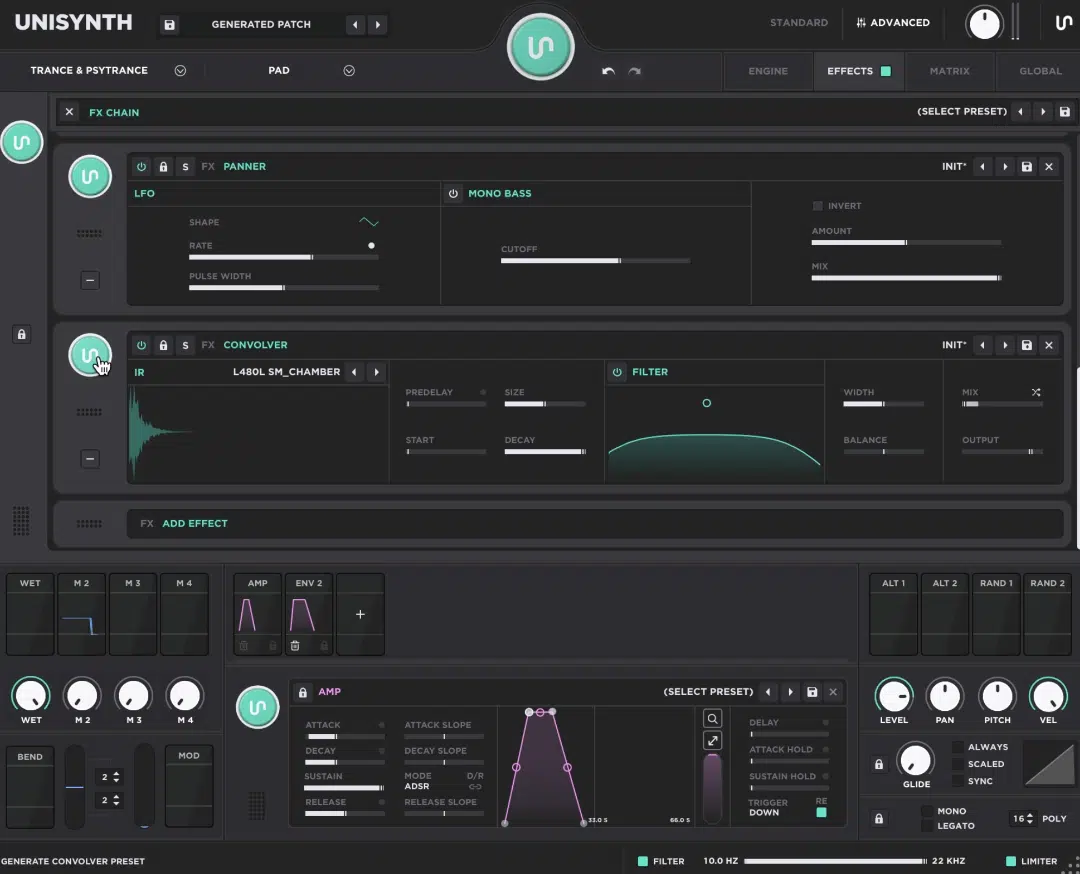
Task: Open the L480L SM_CHAMBER IR next-arrow
Action: [376, 371]
